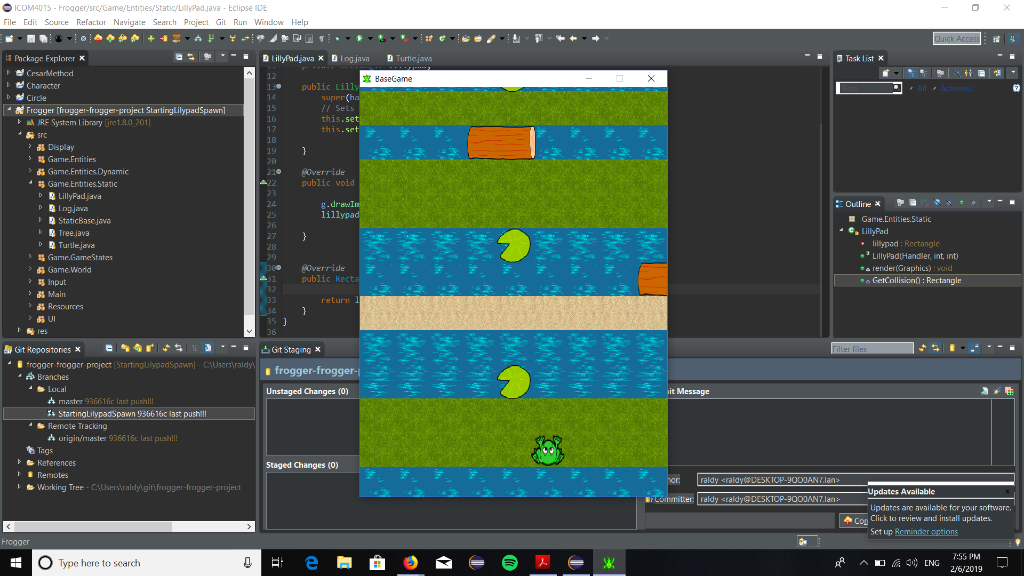Screen dimensions: 1024x576
Task: Select the master local branch
Action: (71, 402)
